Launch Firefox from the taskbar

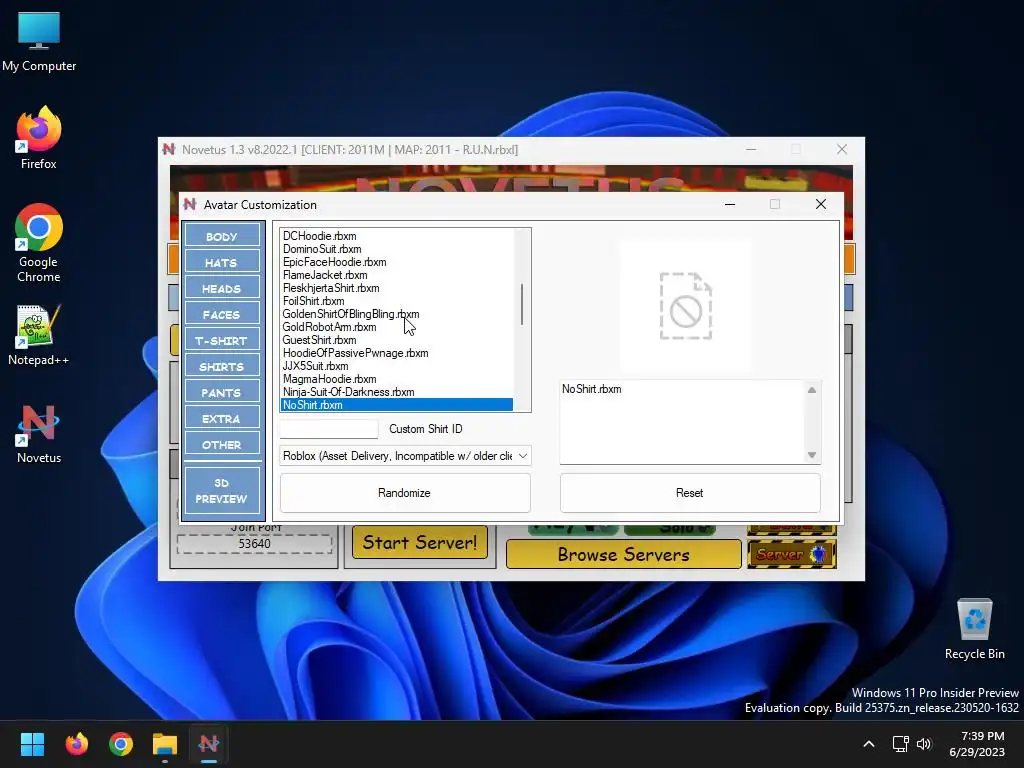(x=76, y=744)
